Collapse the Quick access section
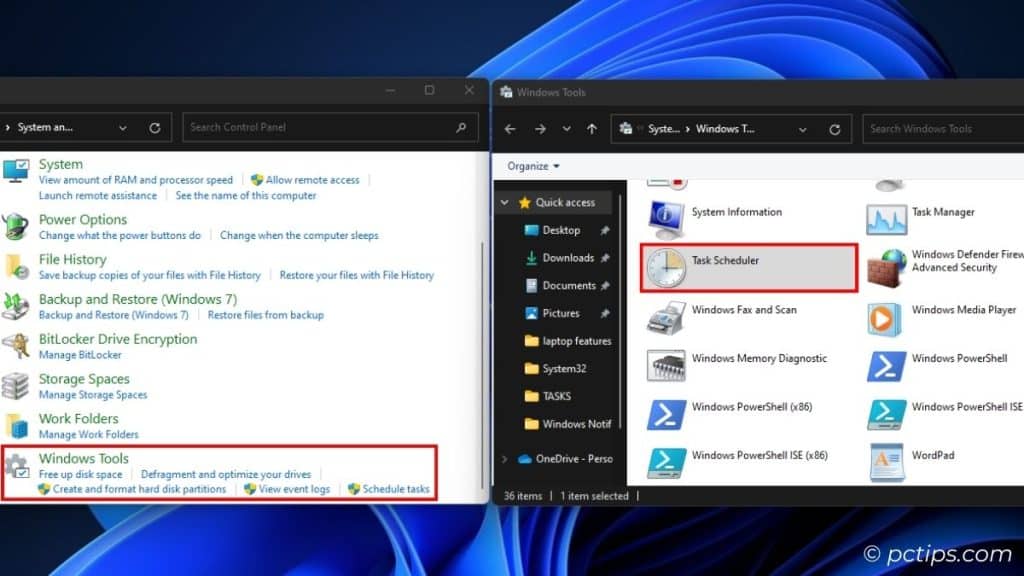Viewport: 1024px width, 576px height. coord(503,202)
